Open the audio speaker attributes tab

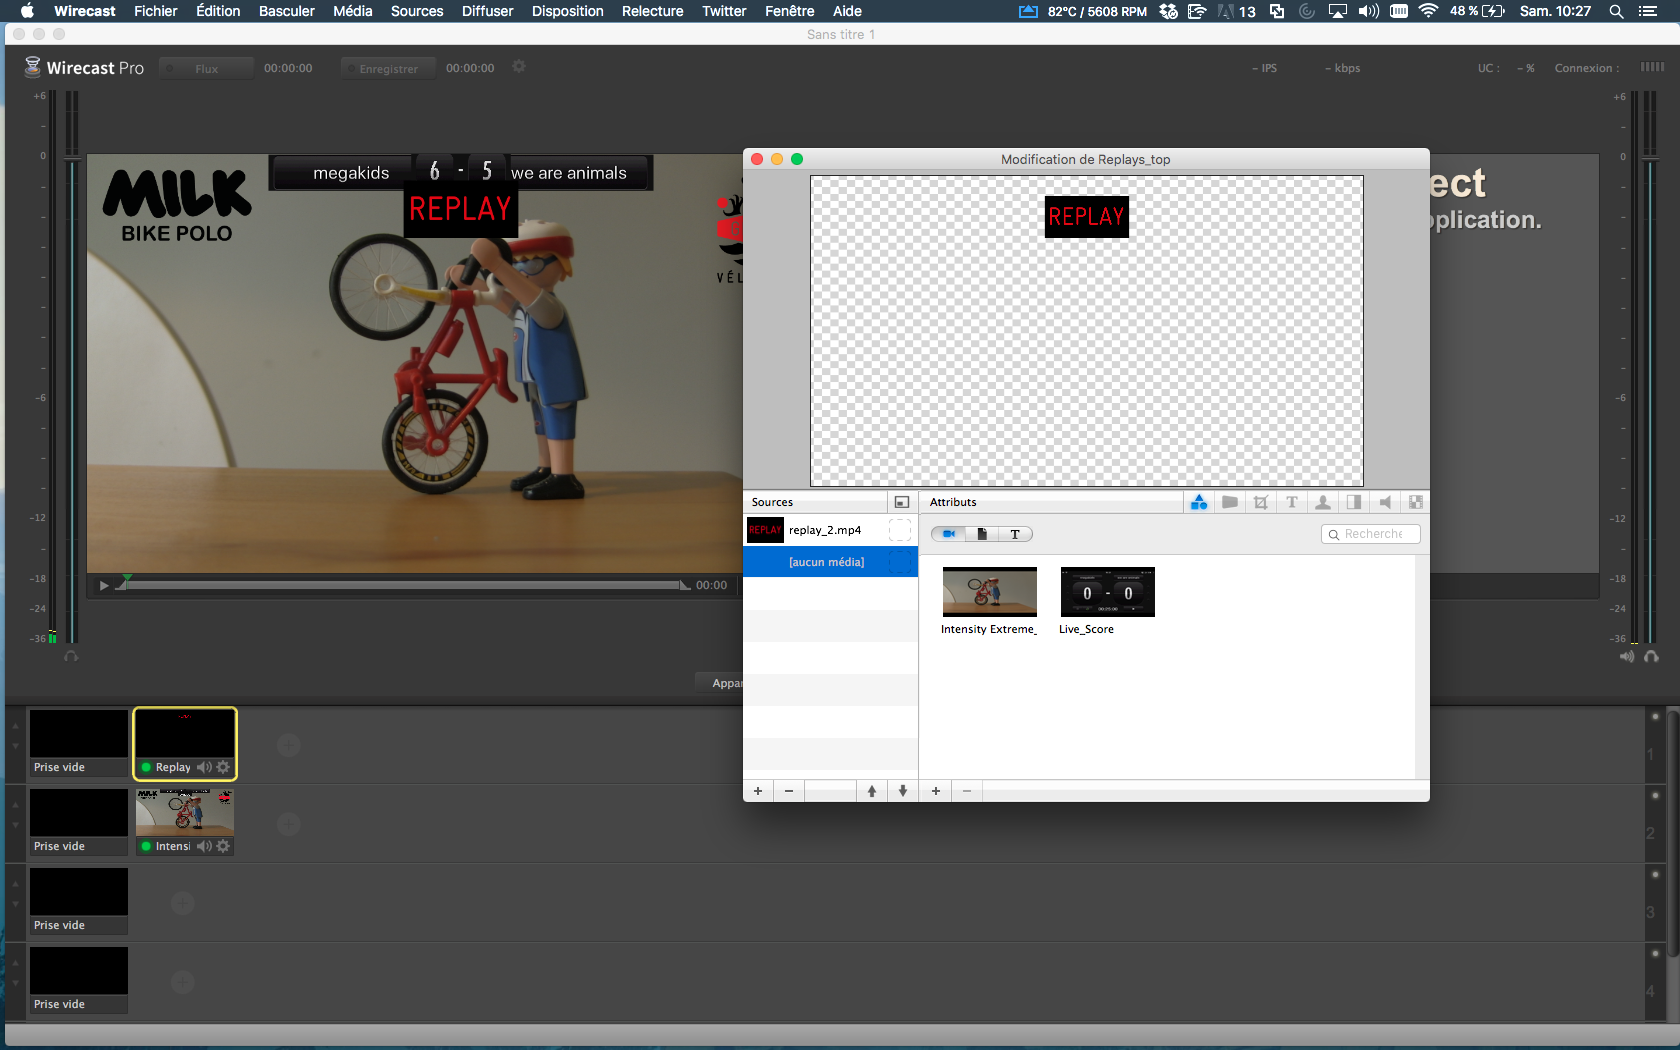[1385, 502]
